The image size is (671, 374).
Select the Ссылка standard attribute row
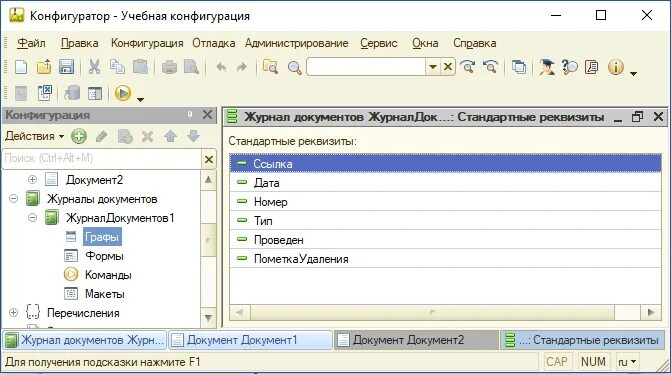coord(445,163)
